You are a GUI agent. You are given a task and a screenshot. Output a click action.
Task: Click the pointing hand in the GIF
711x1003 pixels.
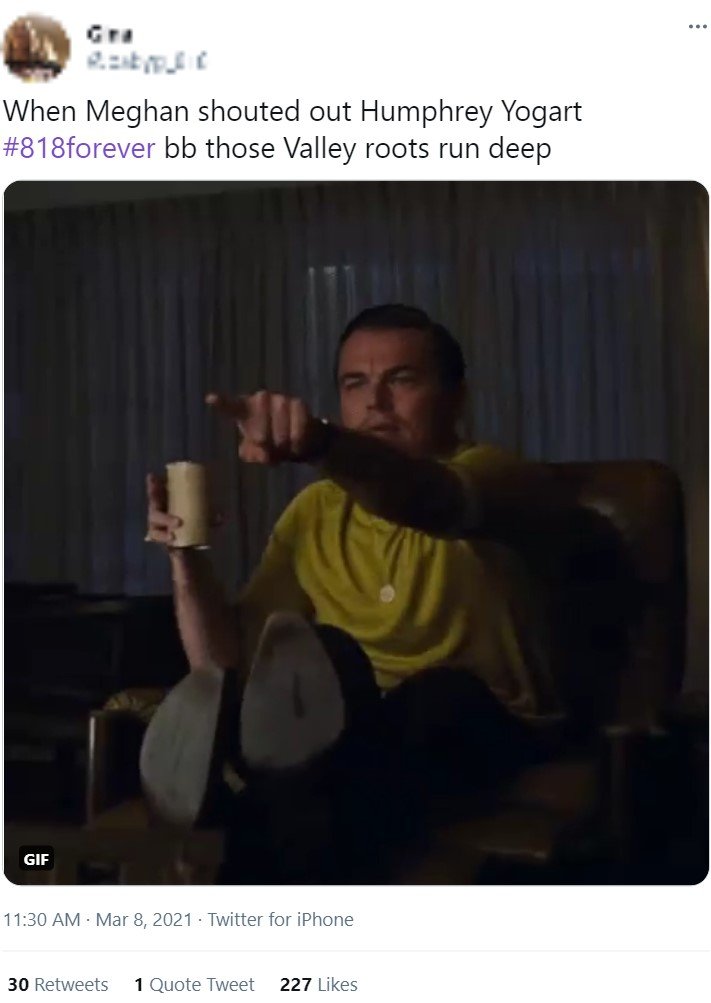[269, 424]
